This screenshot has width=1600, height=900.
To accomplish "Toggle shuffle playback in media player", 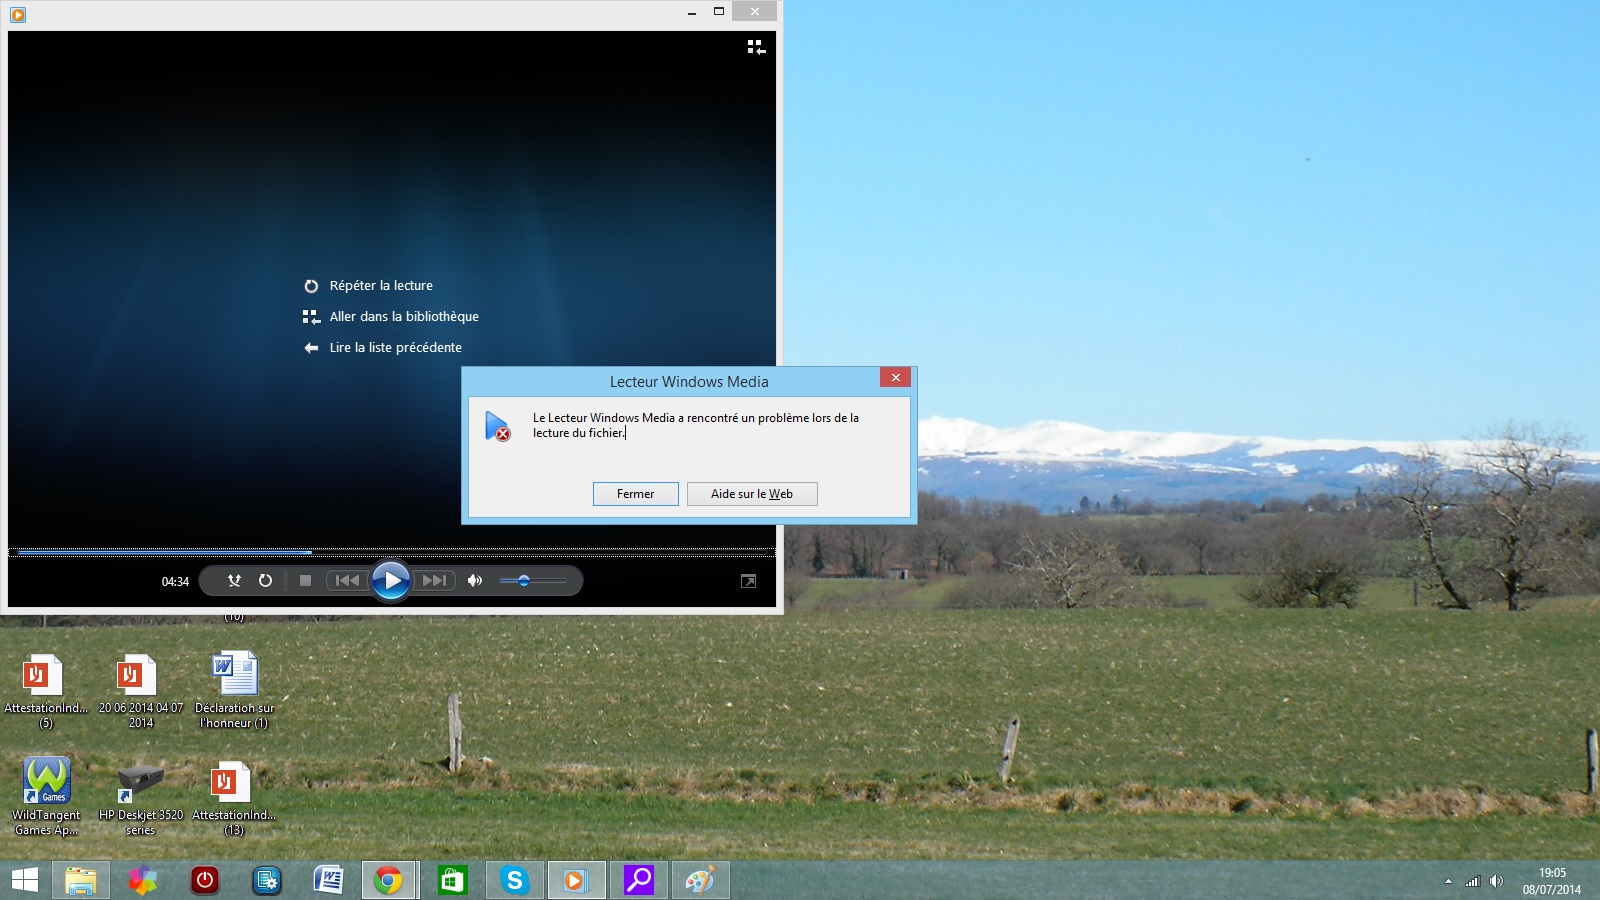I will [x=234, y=581].
